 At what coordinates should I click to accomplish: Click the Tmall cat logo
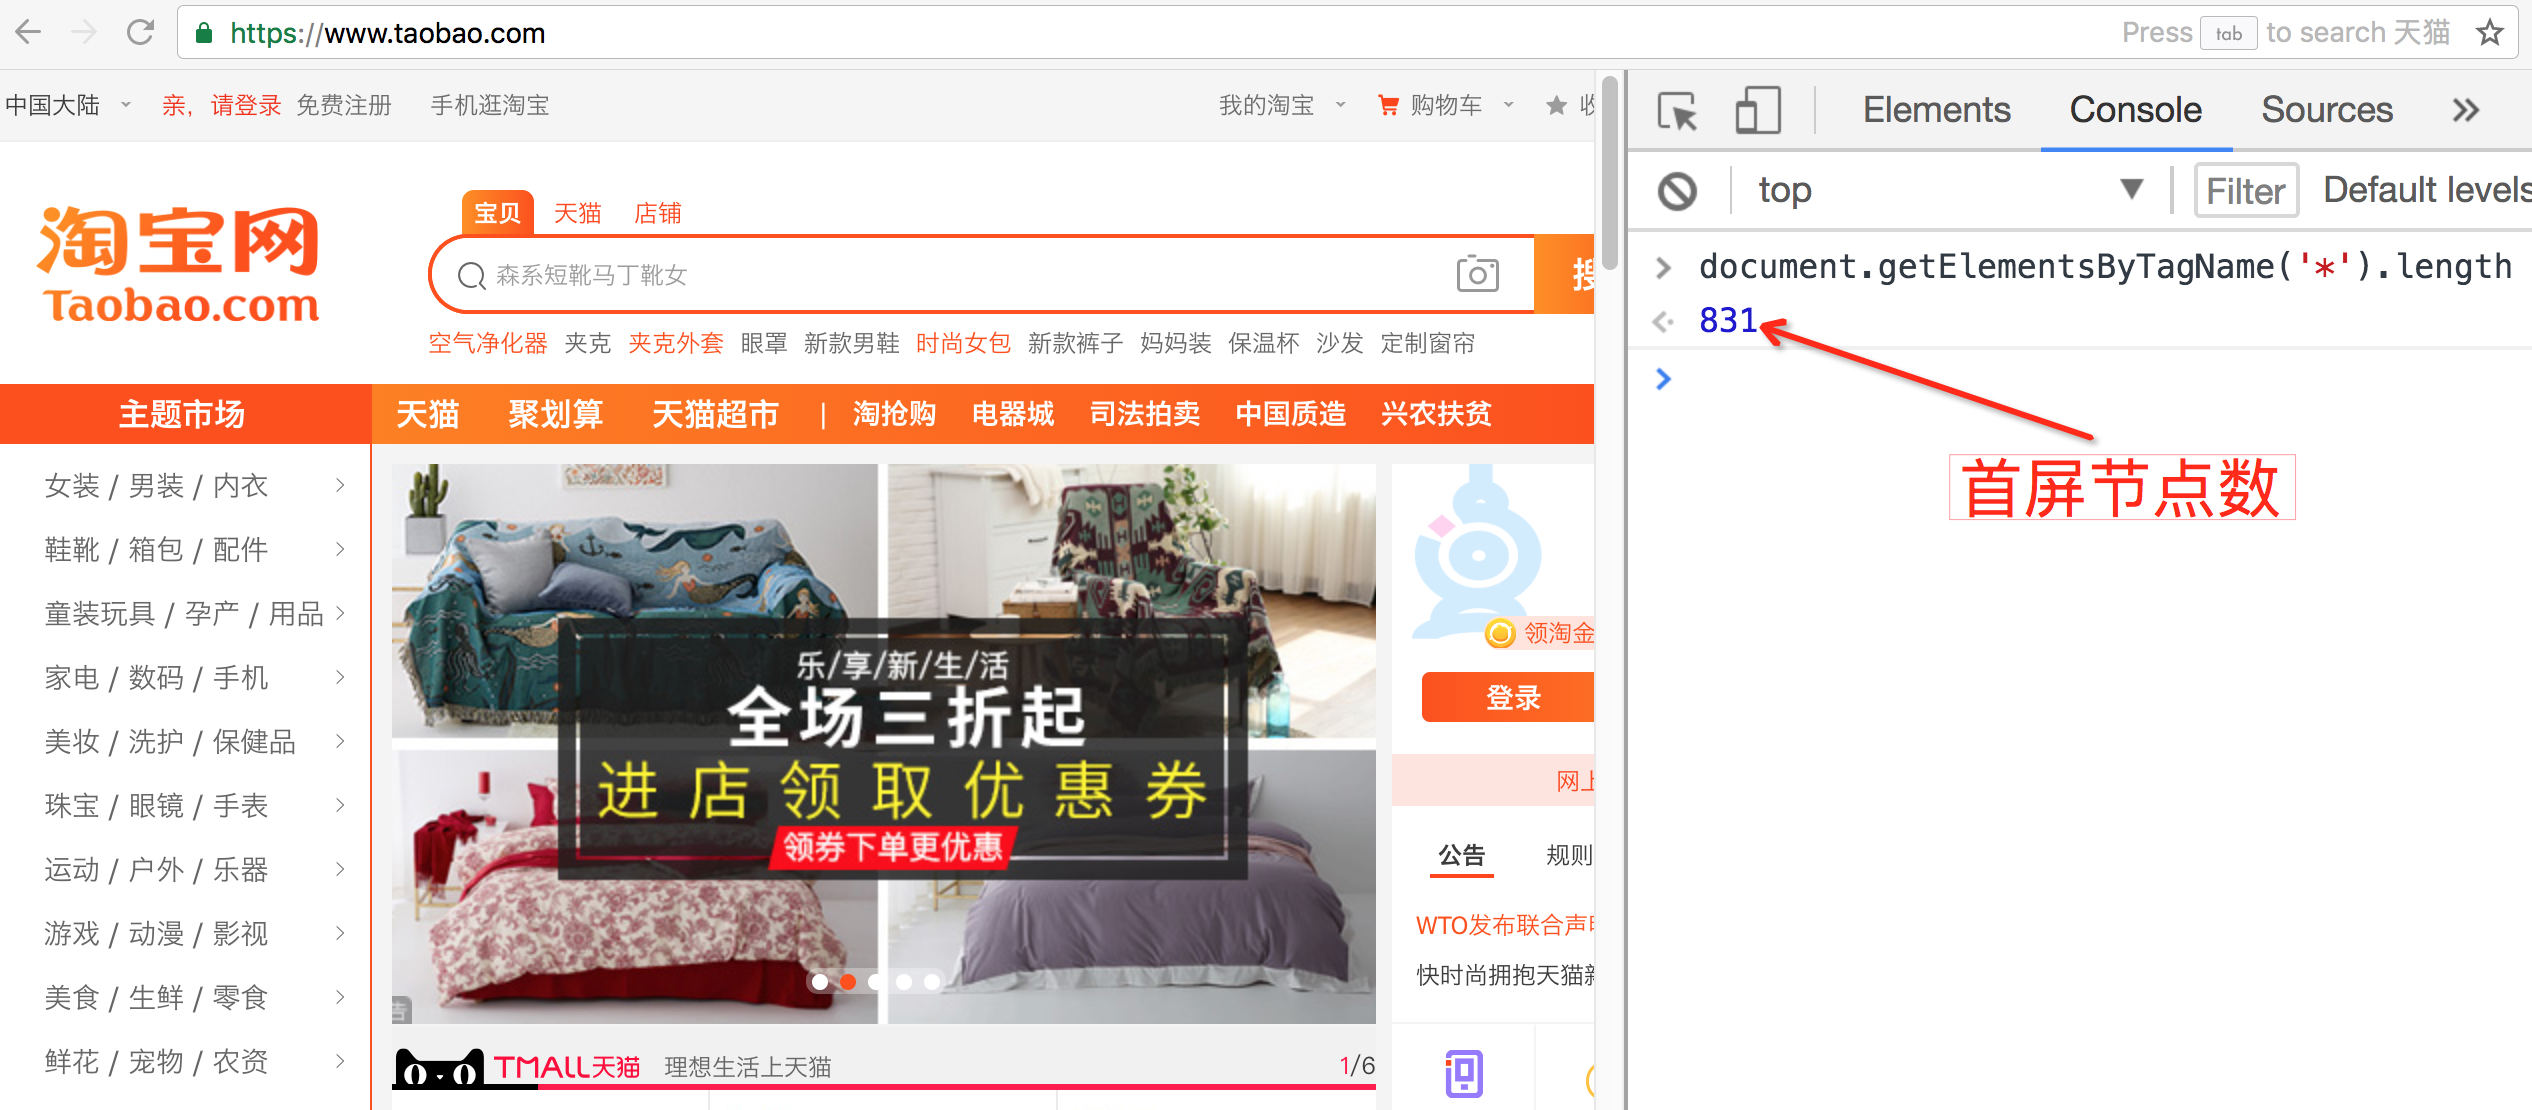[439, 1068]
